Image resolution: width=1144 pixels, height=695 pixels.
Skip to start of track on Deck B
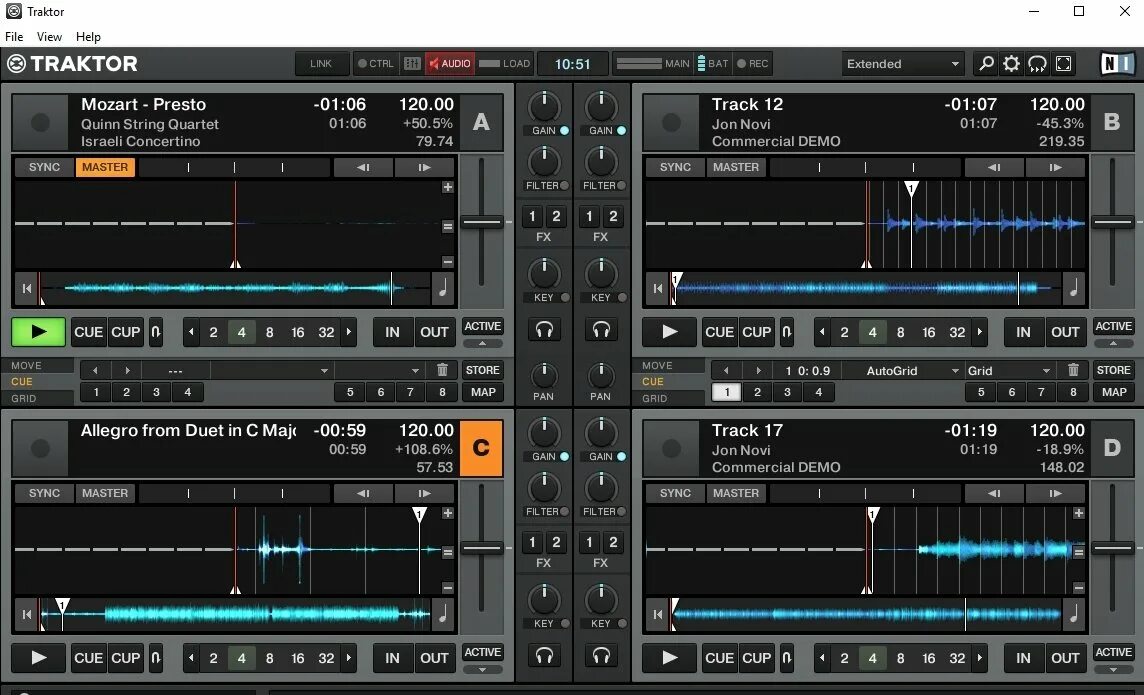658,288
